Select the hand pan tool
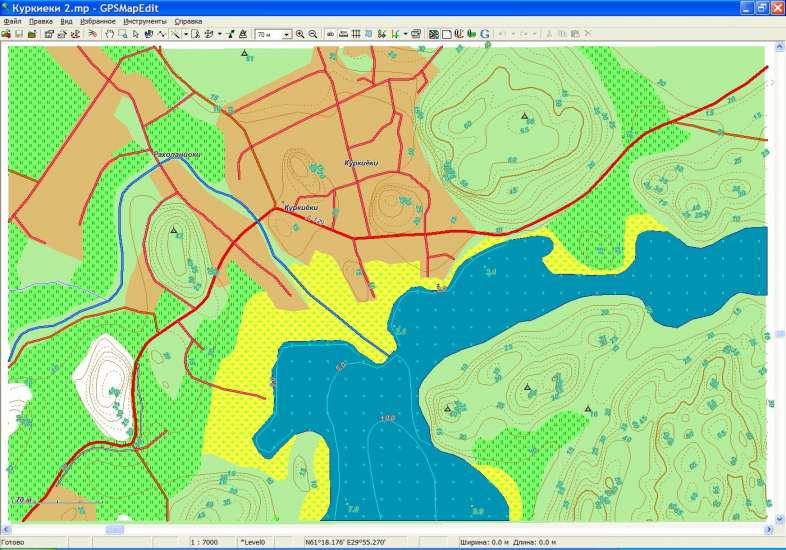The height and width of the screenshot is (550, 786). click(x=109, y=34)
